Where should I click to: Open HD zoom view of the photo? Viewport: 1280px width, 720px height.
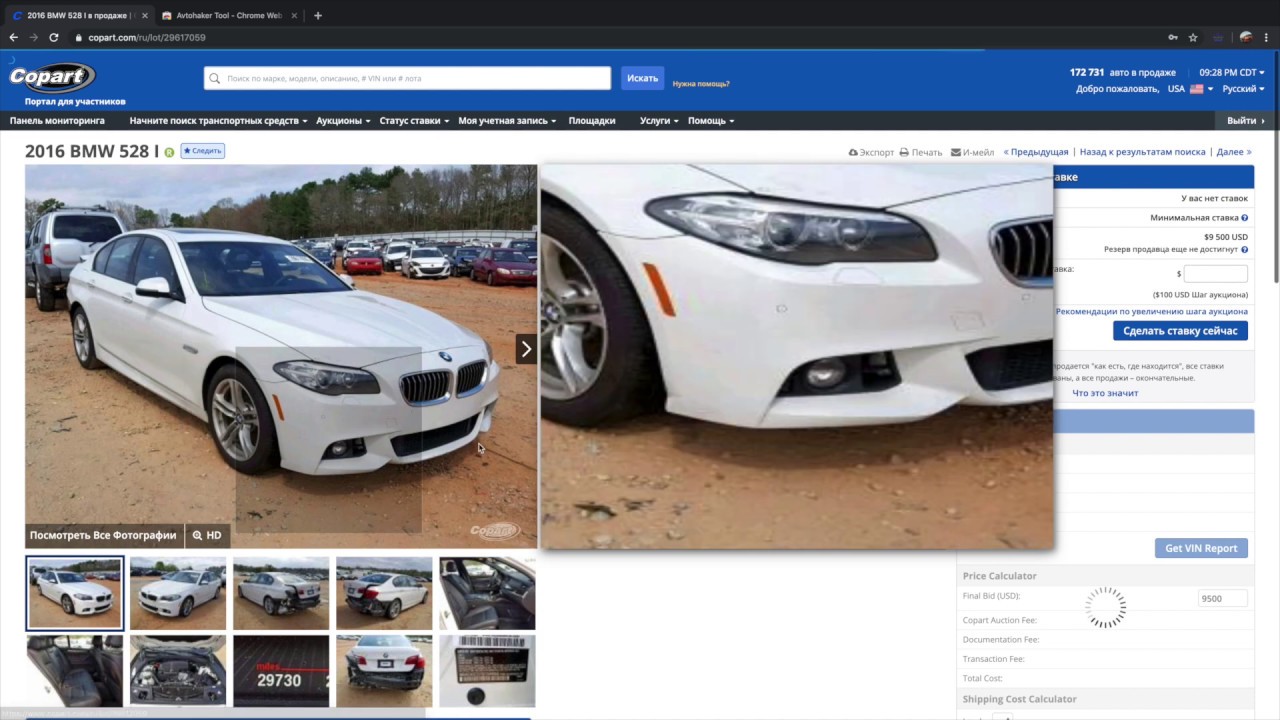207,535
